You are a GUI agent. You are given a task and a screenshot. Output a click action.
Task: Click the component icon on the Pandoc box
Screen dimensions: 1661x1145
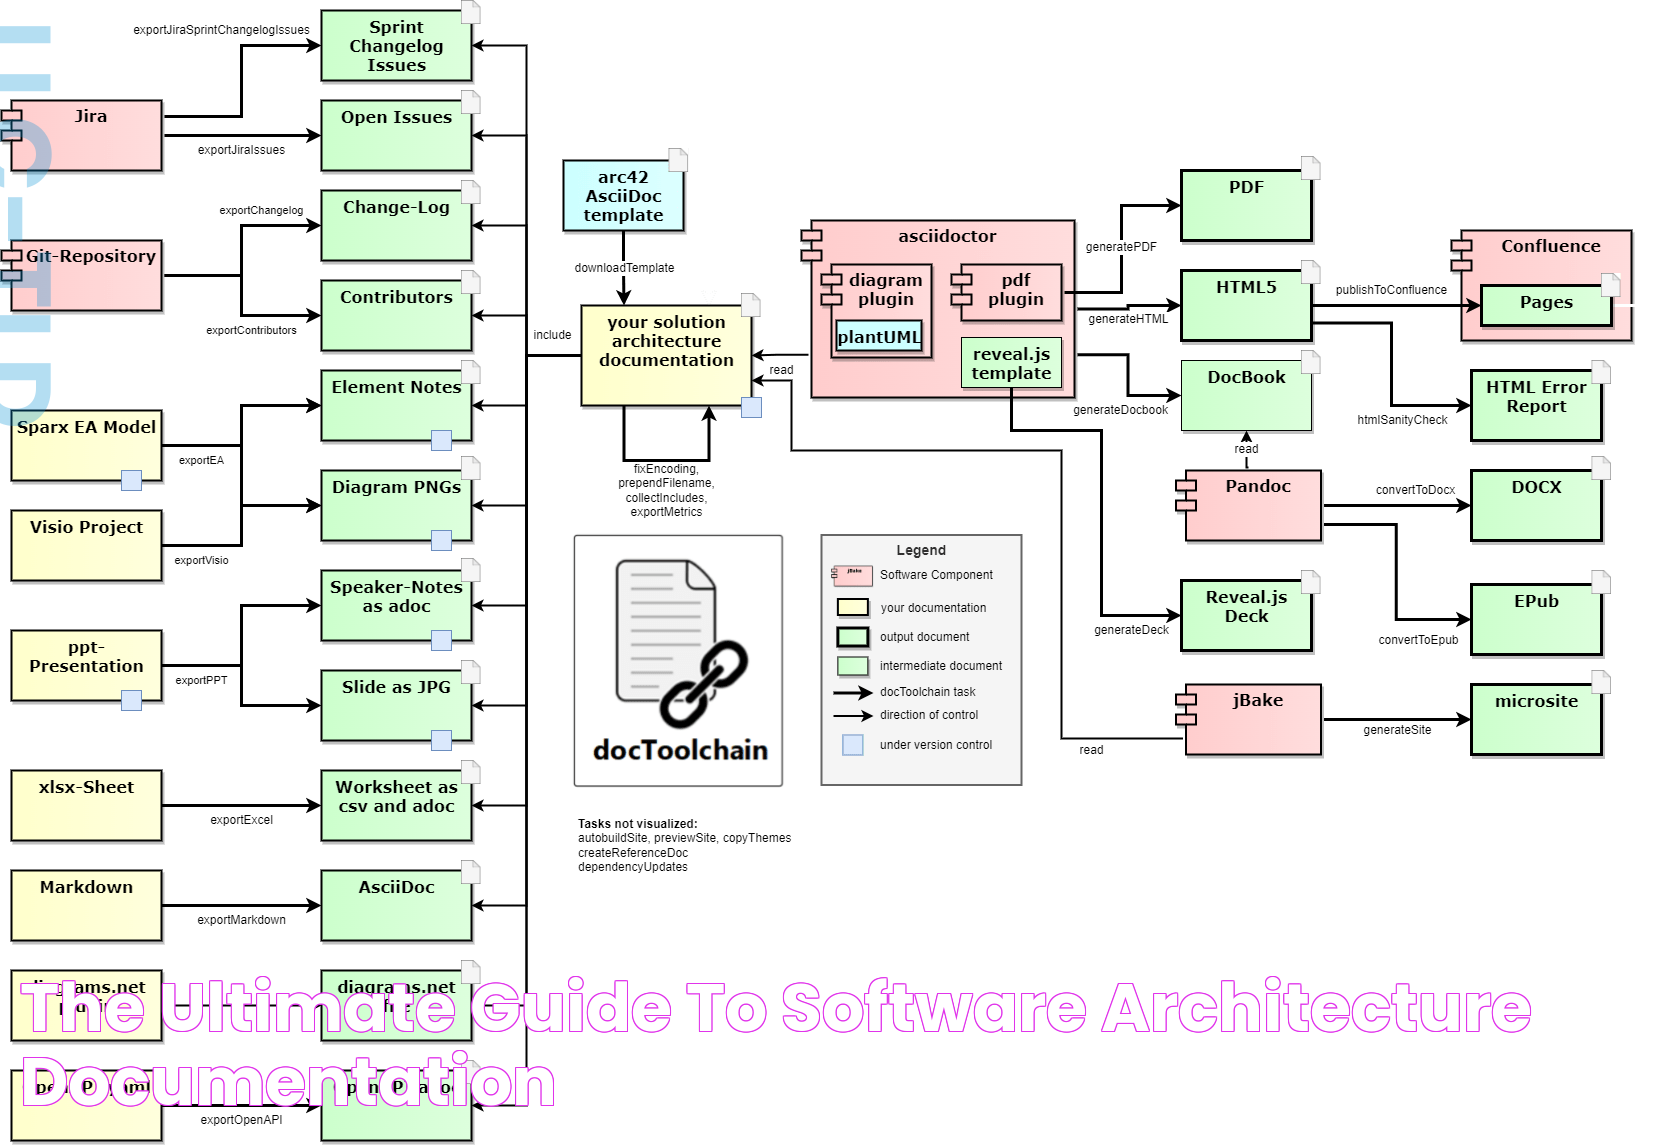(x=1186, y=496)
